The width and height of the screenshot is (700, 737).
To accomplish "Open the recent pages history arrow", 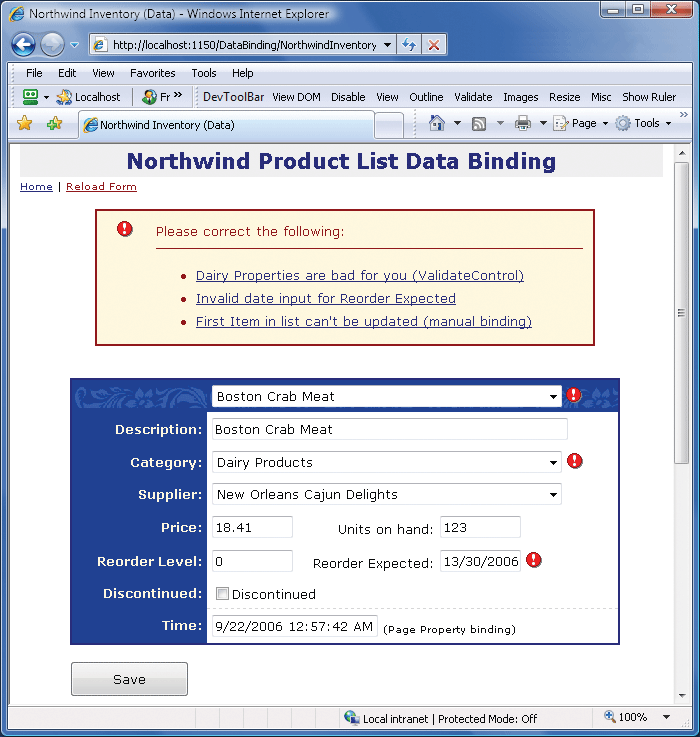I will coord(74,45).
